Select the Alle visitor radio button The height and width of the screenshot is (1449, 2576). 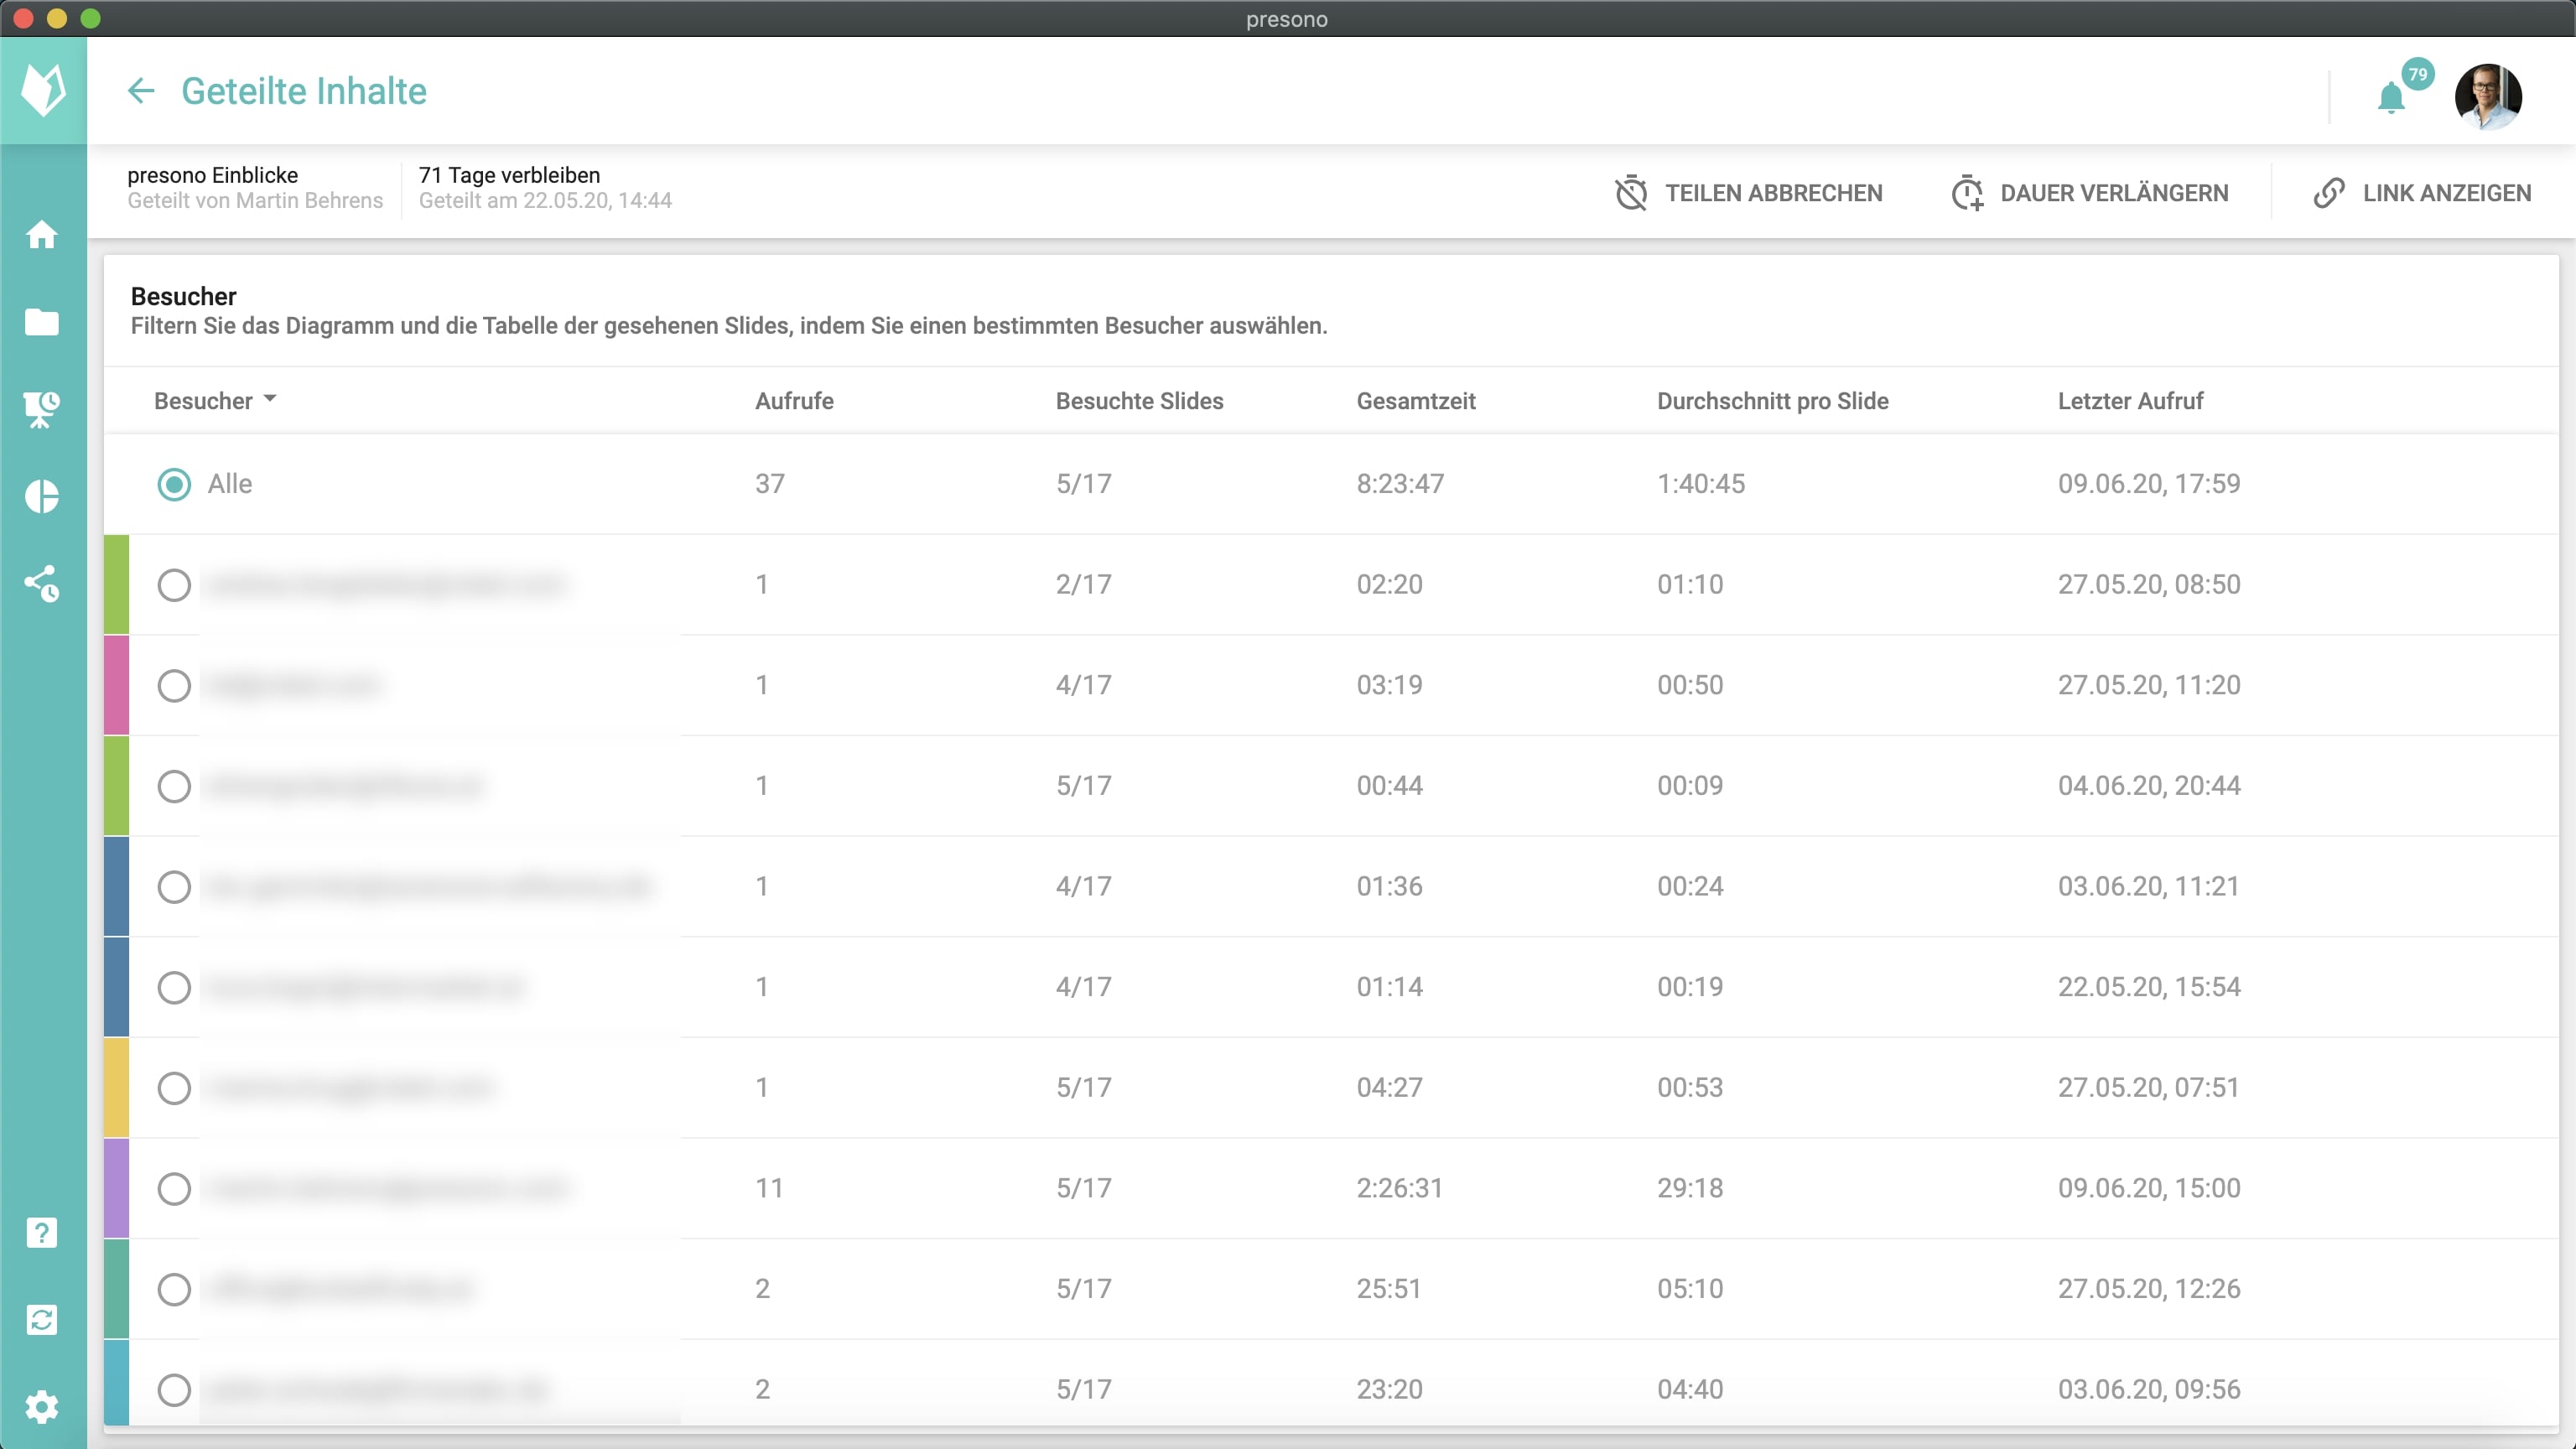pos(174,484)
